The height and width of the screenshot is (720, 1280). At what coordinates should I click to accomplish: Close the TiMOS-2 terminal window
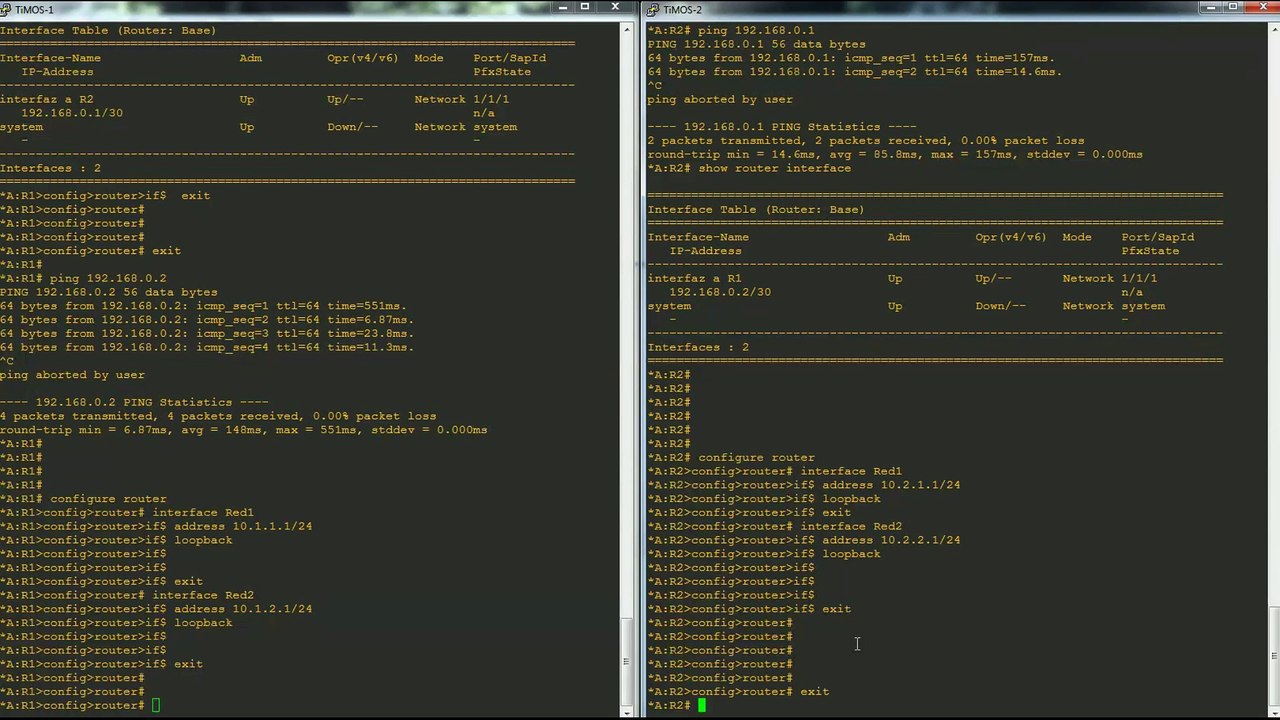[1262, 8]
